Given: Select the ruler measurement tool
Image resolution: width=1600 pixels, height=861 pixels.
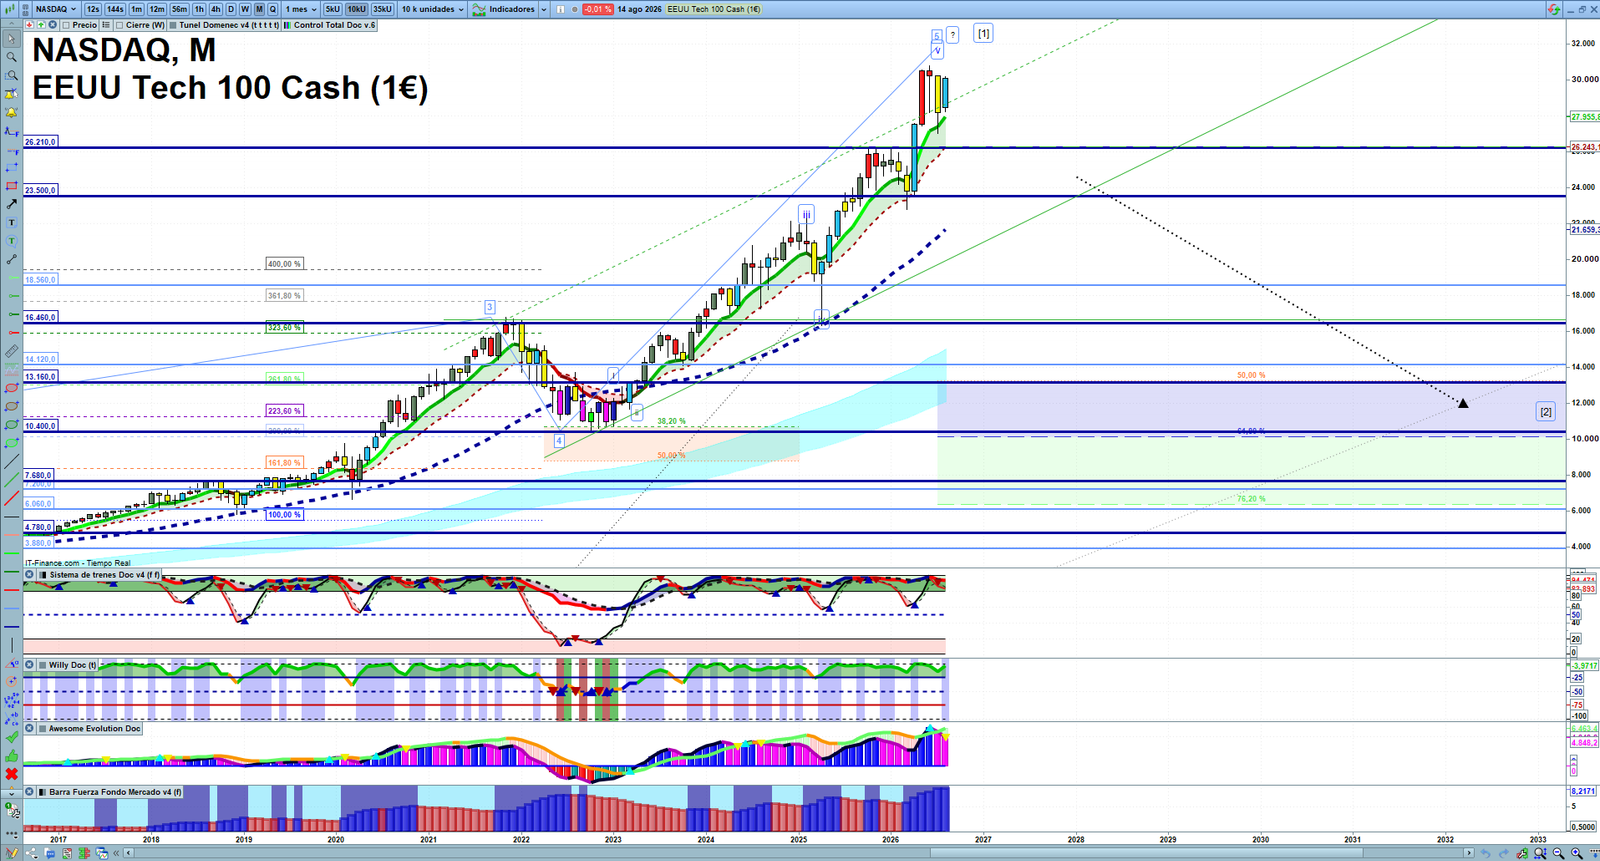Looking at the screenshot, I should (11, 352).
